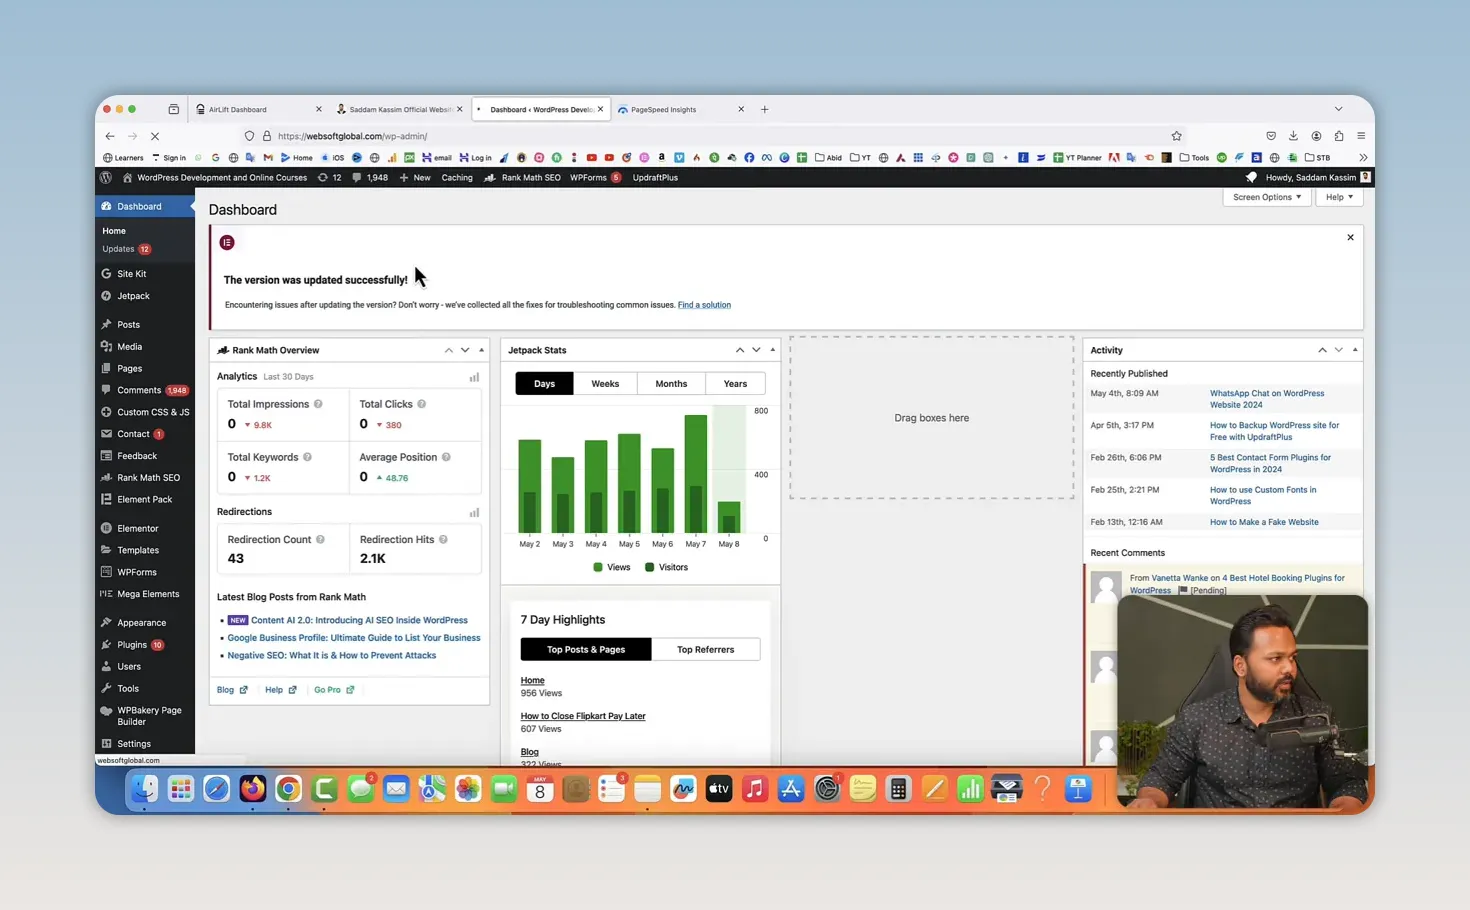The height and width of the screenshot is (910, 1470).
Task: Open the Jetpack sidebar menu
Action: click(133, 296)
